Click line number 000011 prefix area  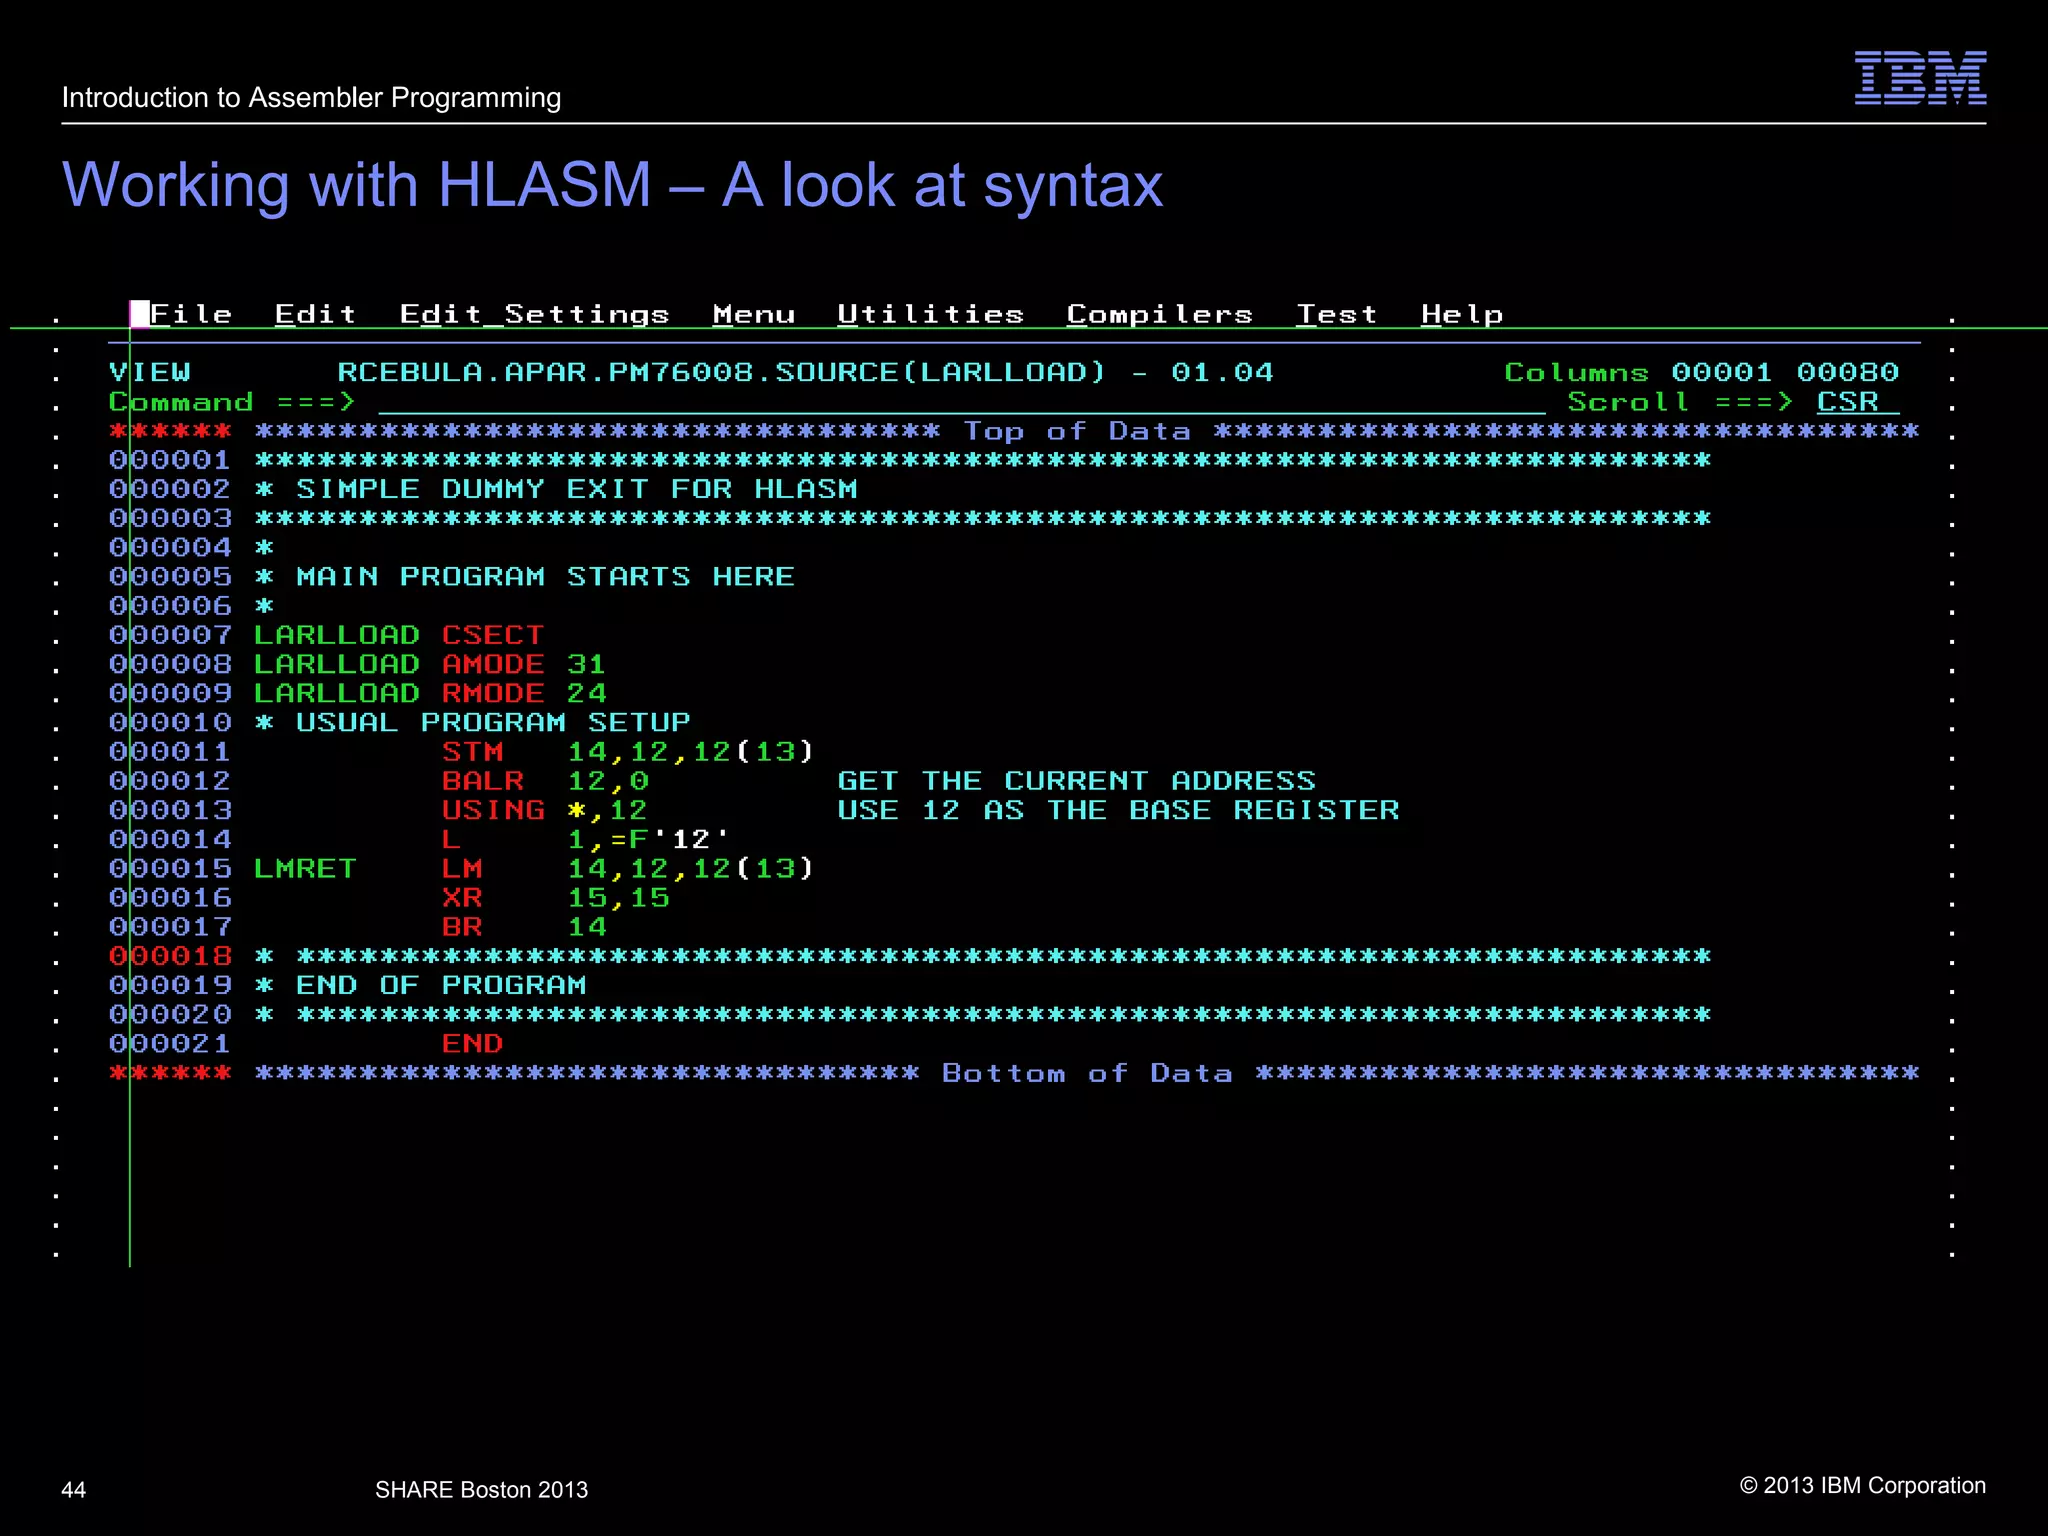170,752
